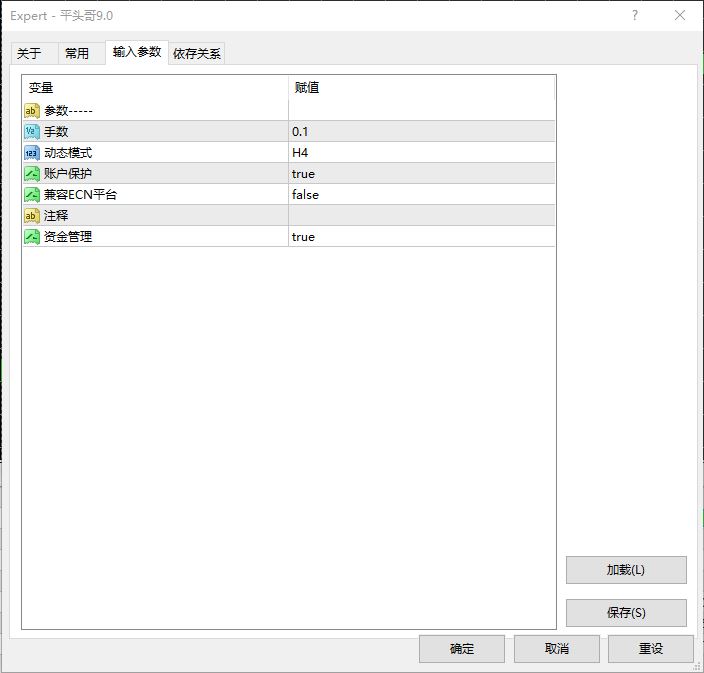The width and height of the screenshot is (704, 673).
Task: Open the 依存关系 tab
Action: pyautogui.click(x=197, y=54)
